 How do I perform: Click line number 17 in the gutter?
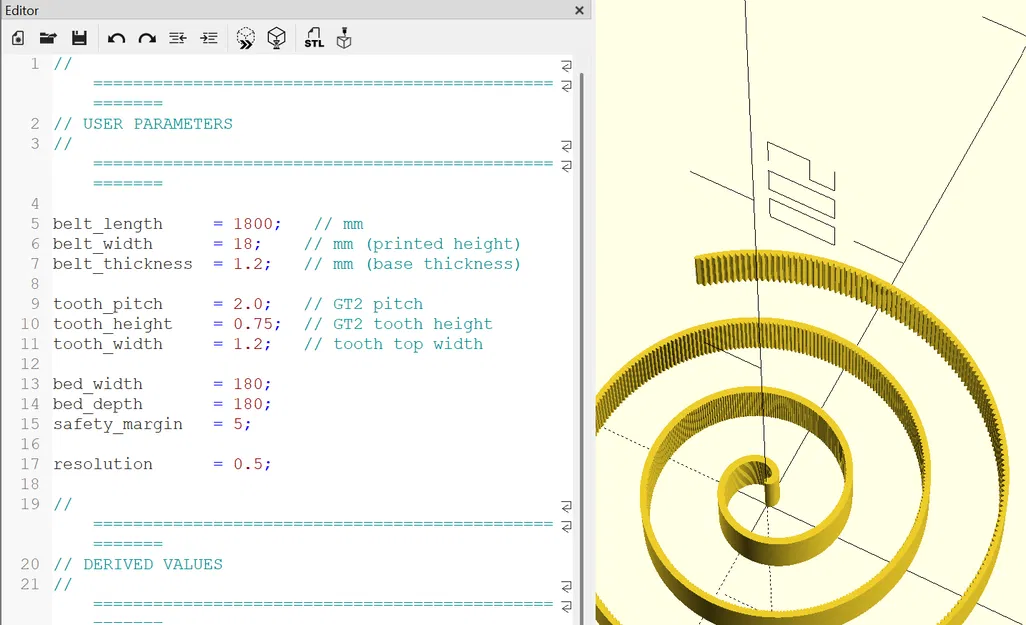pos(30,464)
